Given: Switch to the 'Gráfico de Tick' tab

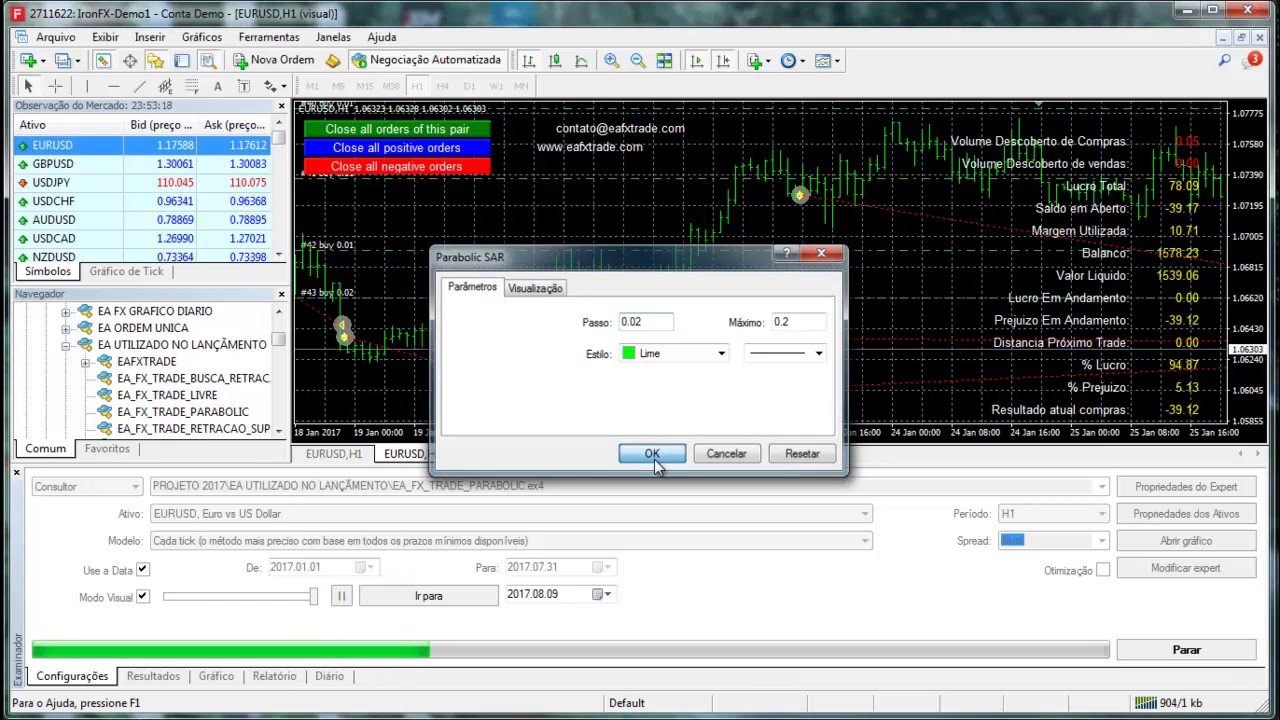Looking at the screenshot, I should coord(126,272).
